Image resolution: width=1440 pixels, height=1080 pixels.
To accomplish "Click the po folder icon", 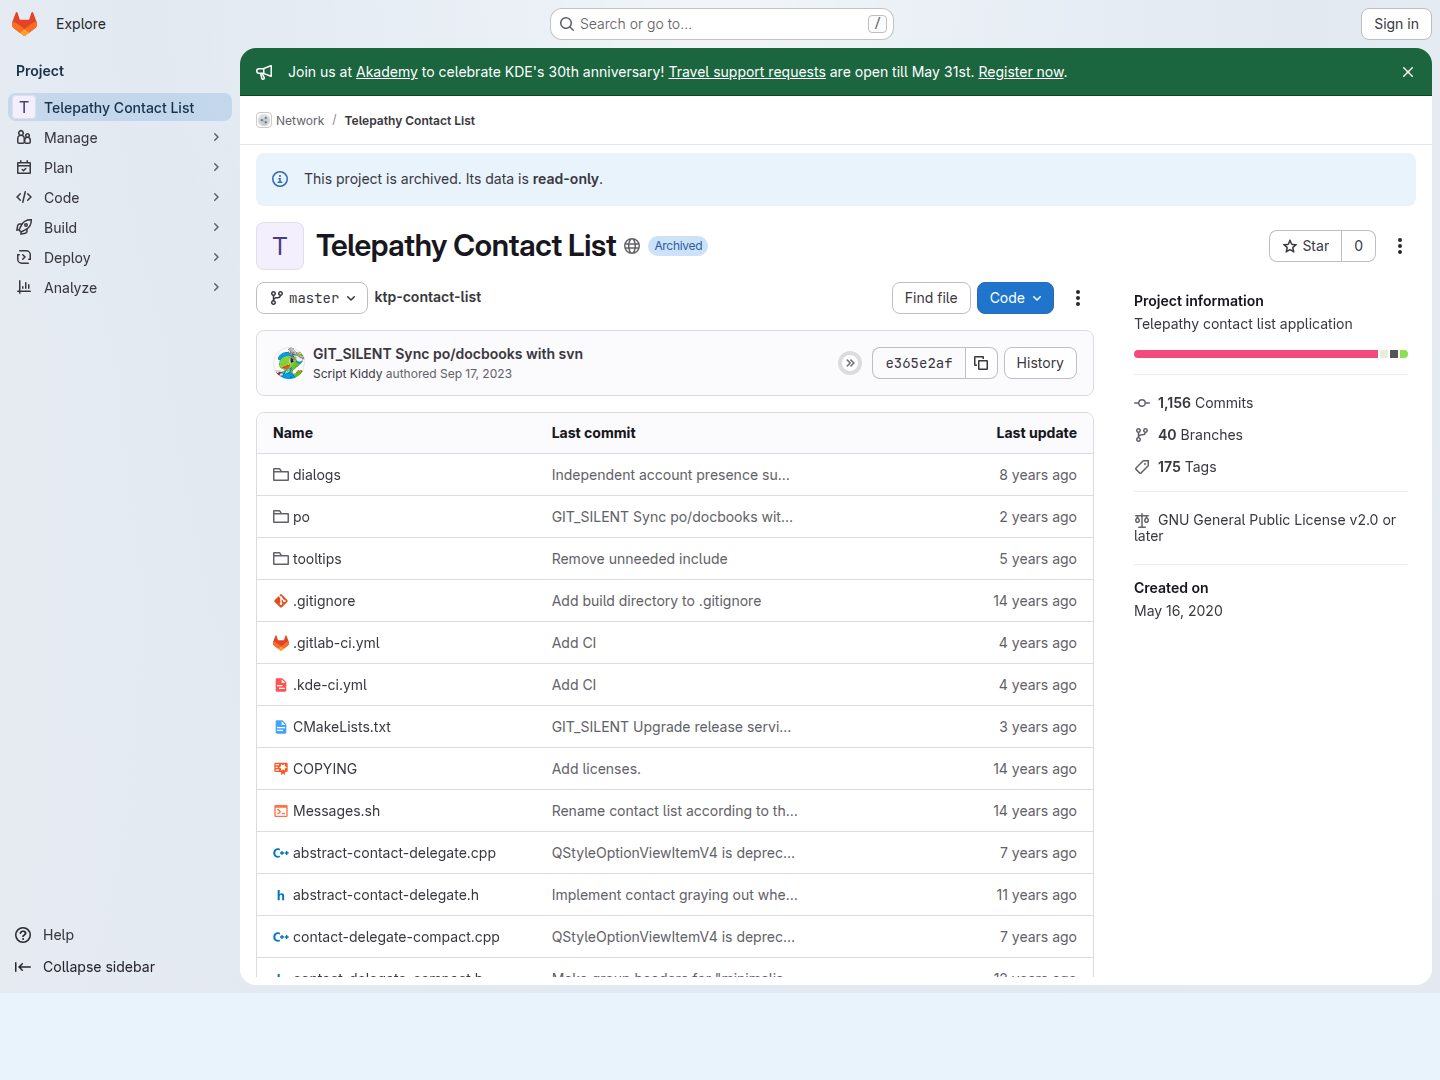I will [281, 517].
